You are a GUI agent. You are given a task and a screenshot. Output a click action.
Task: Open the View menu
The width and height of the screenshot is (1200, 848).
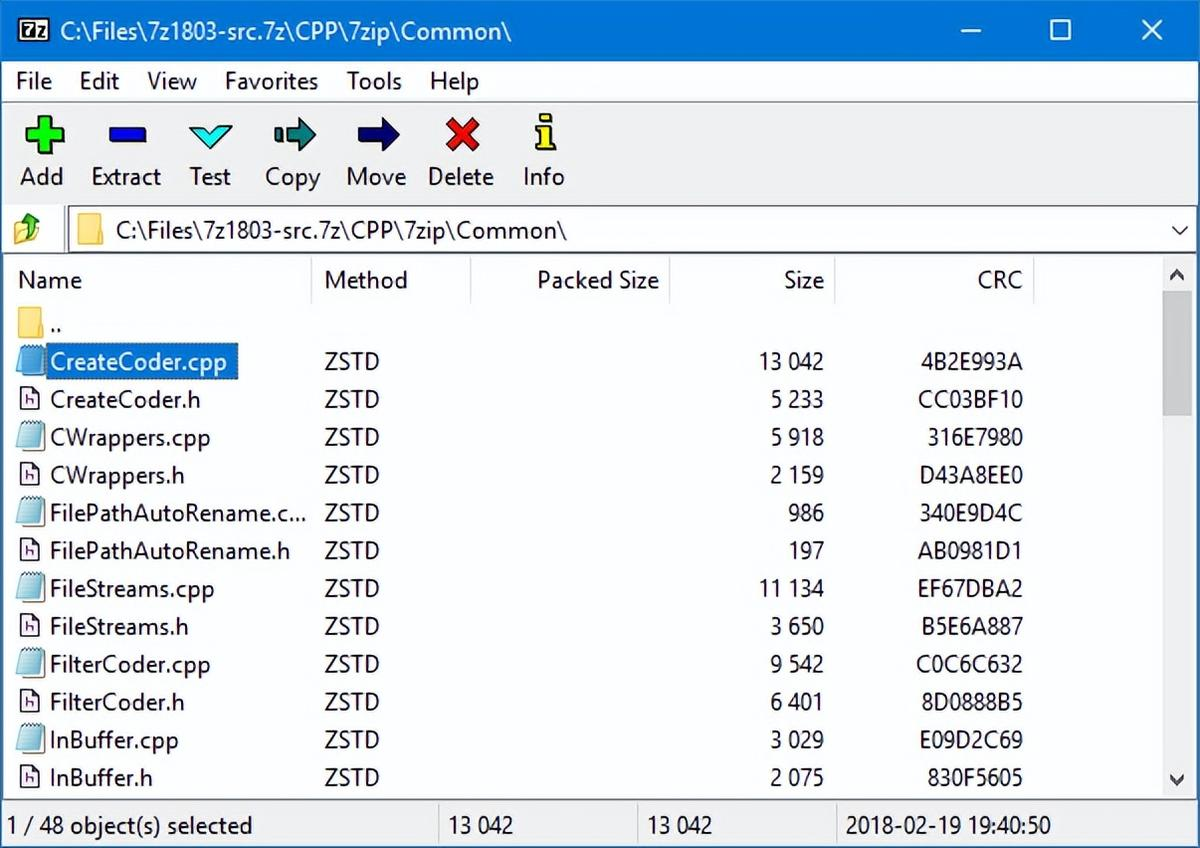pos(172,81)
